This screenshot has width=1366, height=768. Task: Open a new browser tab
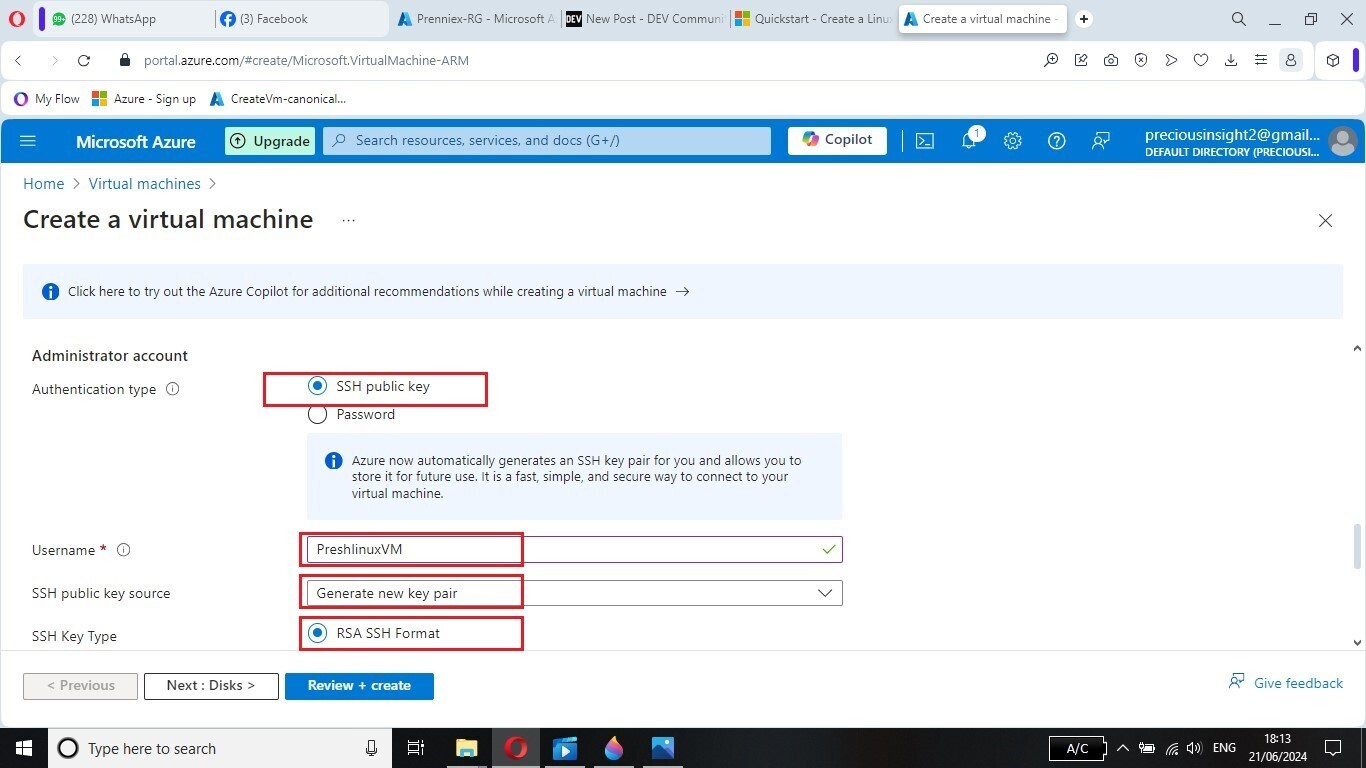[x=1084, y=19]
